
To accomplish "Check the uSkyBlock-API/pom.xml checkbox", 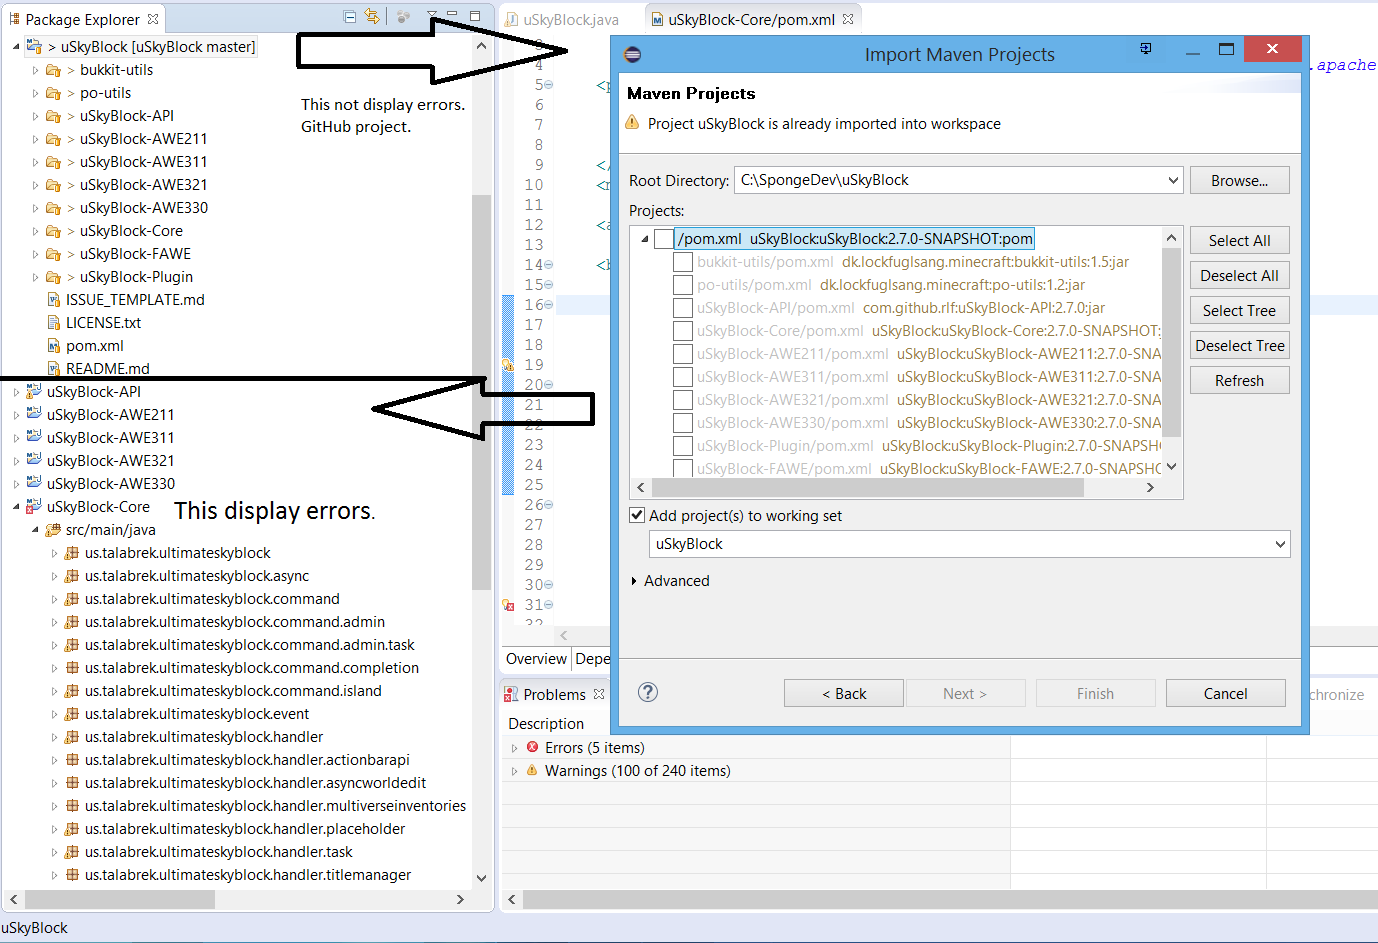I will (683, 308).
